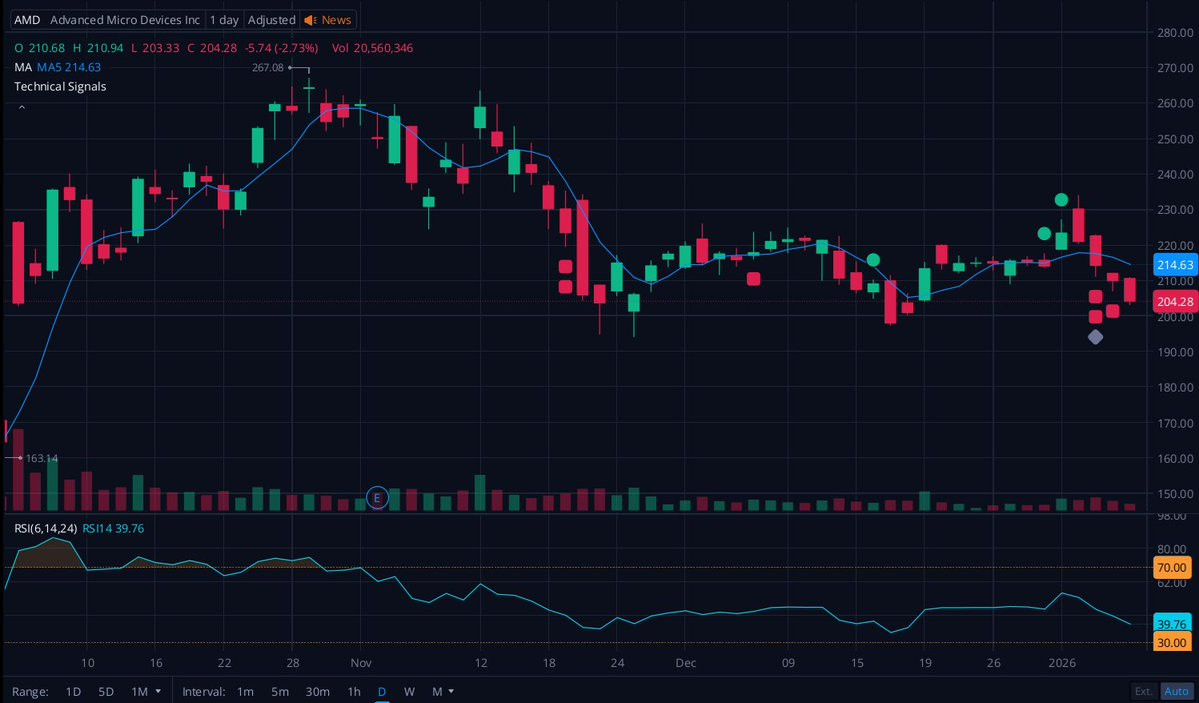Switch interval to 1h

[354, 692]
